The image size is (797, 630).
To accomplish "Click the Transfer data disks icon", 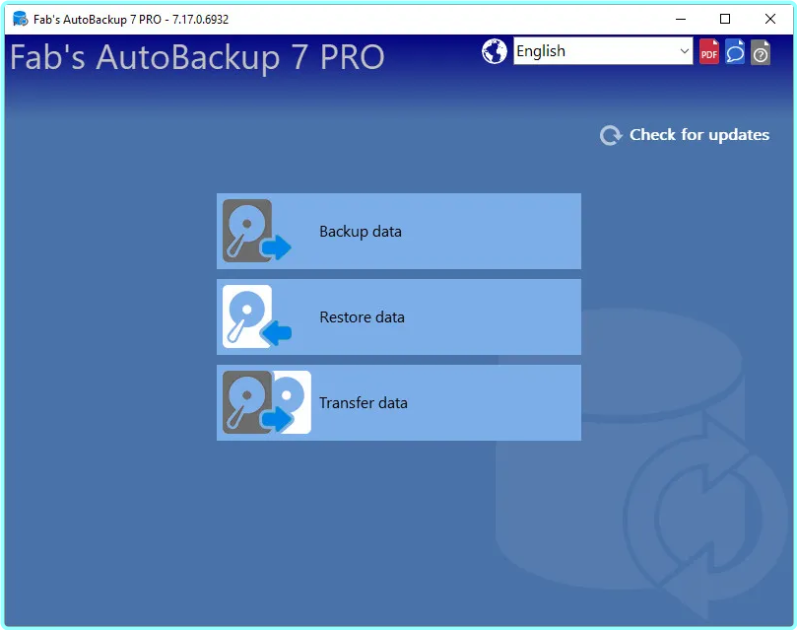I will point(266,403).
